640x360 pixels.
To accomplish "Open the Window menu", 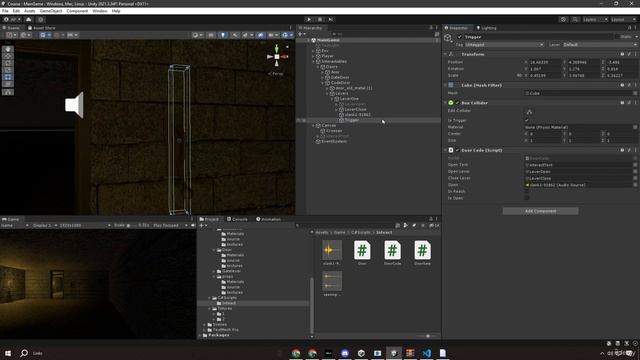I will [100, 11].
